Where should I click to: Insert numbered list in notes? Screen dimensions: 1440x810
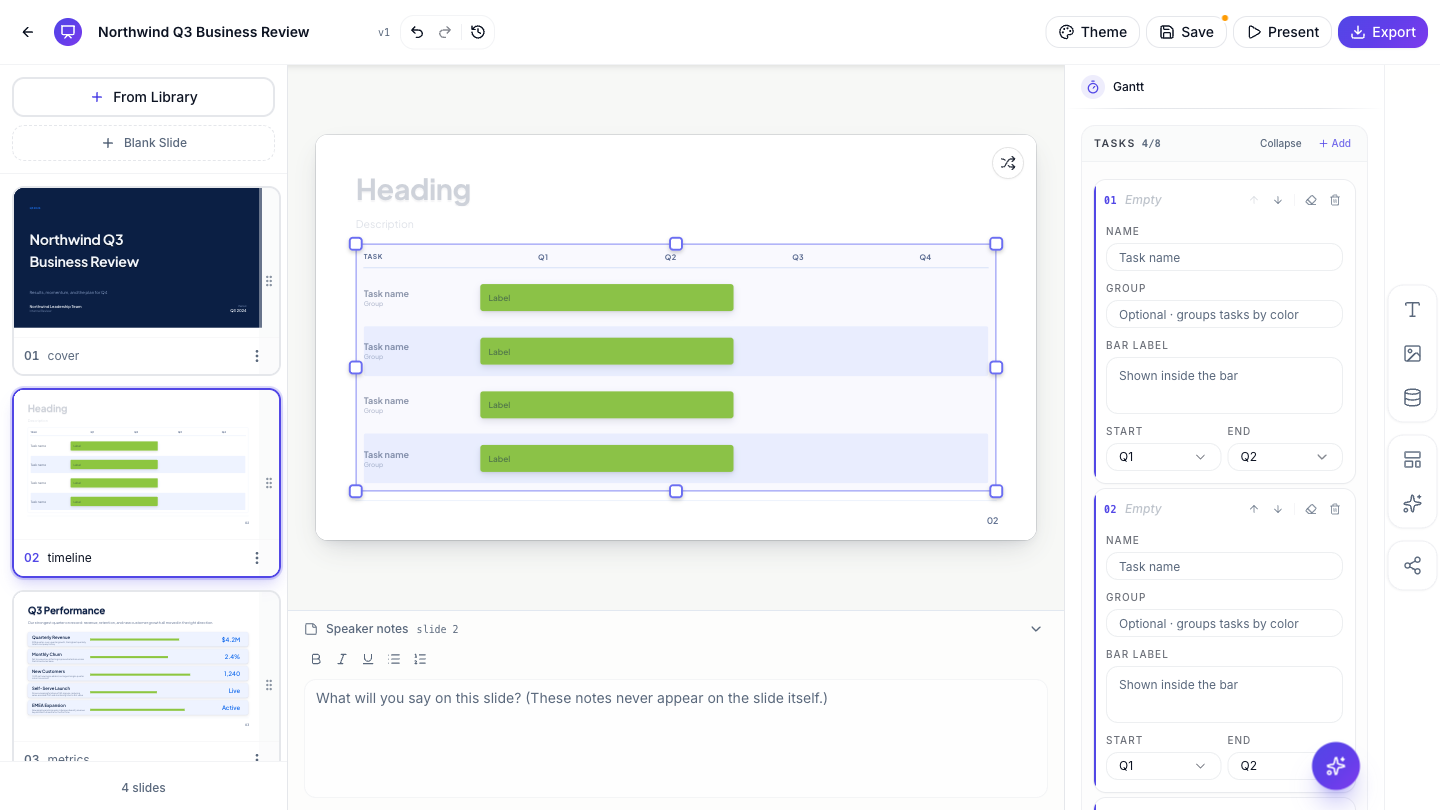pyautogui.click(x=420, y=659)
